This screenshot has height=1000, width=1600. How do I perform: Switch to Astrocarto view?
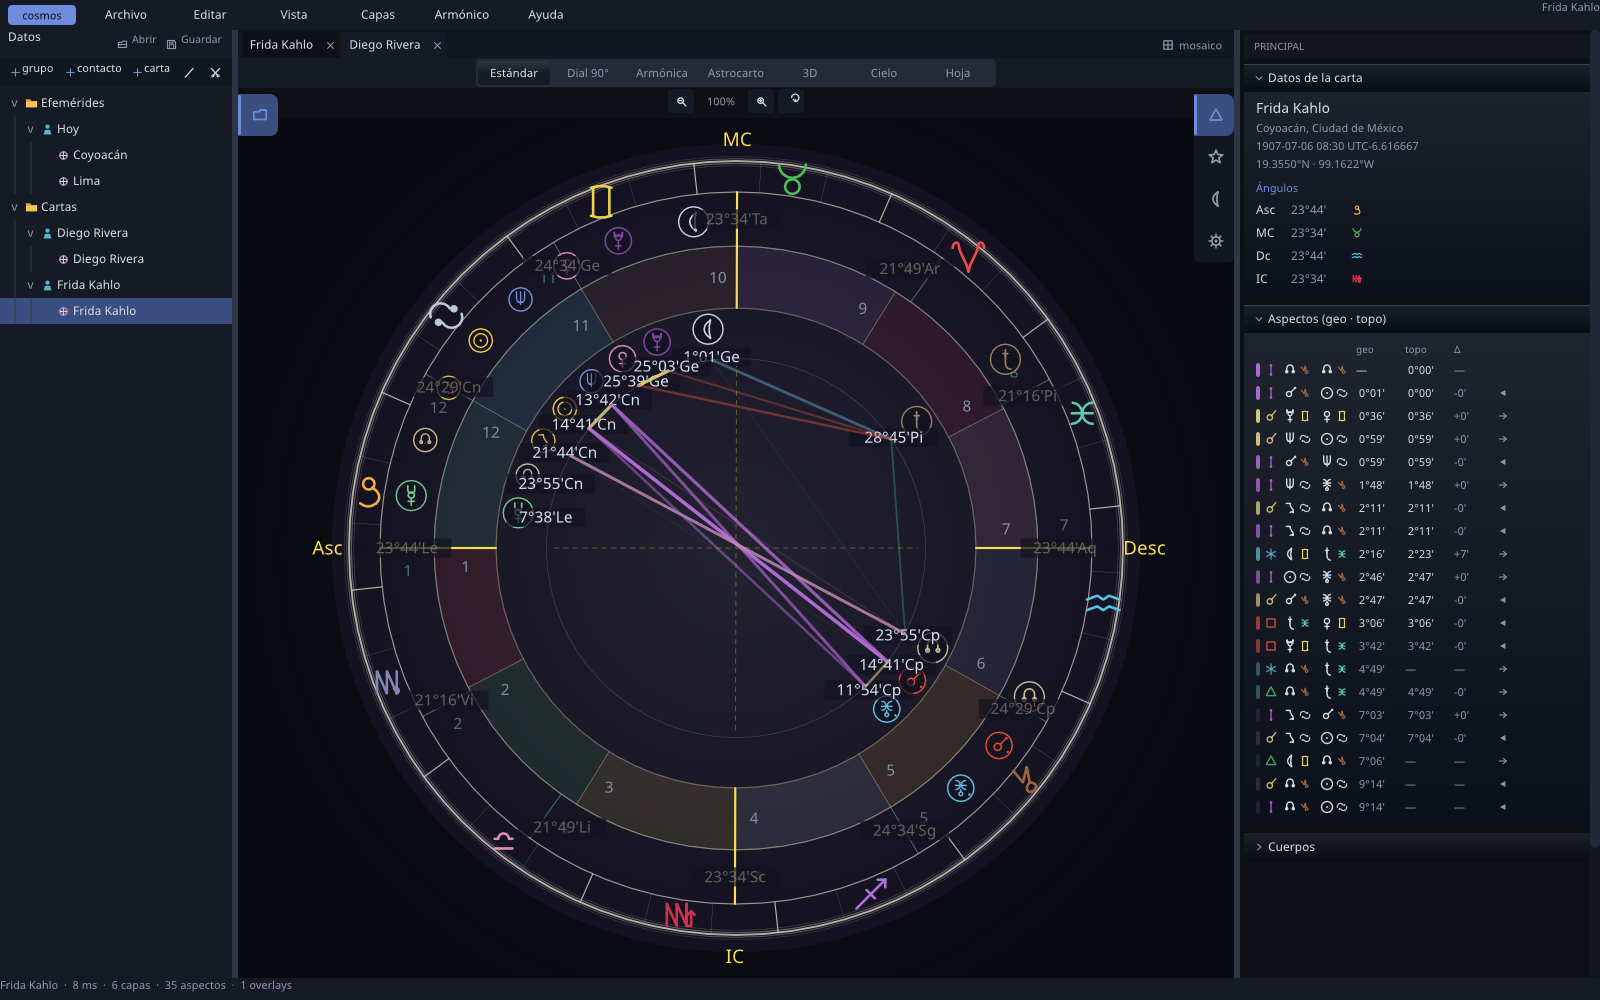[x=736, y=73]
